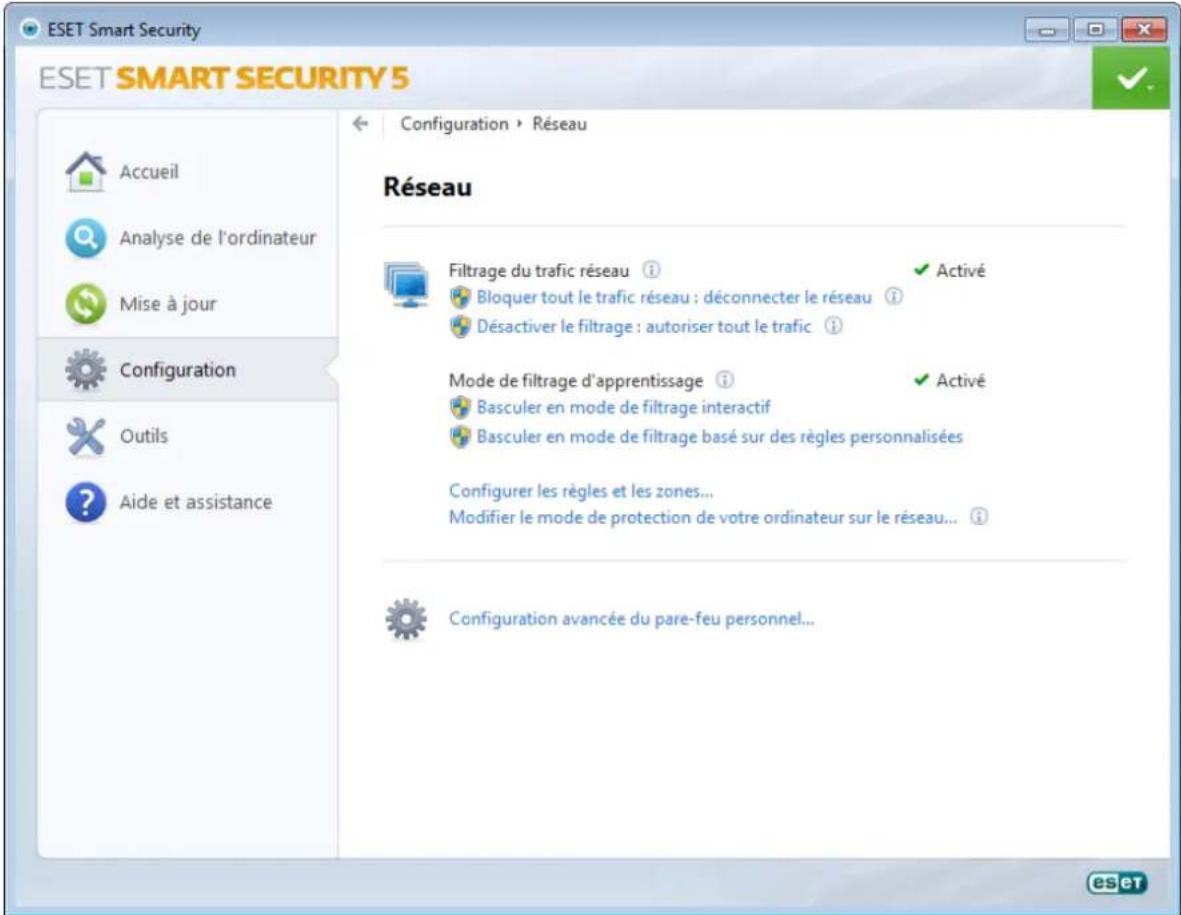Click the shield icon before Désactiver le filtrage
Image resolution: width=1181 pixels, height=915 pixels.
460,327
